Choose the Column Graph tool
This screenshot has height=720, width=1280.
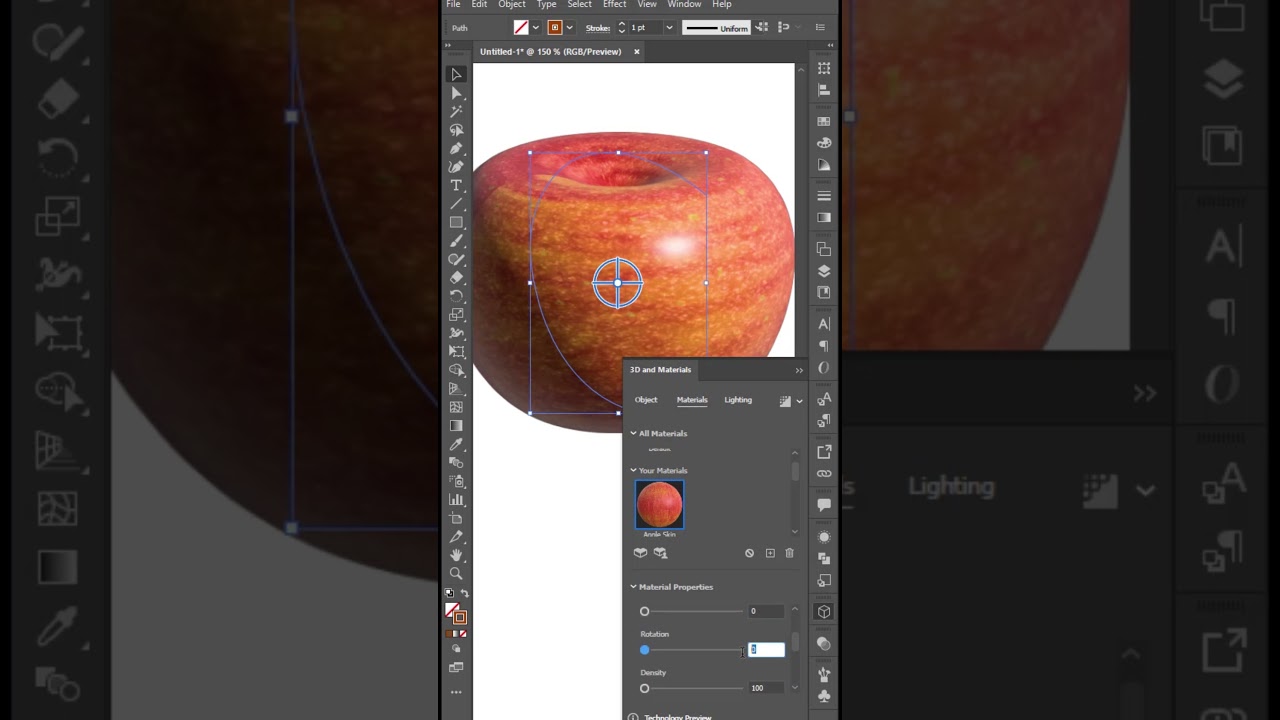[456, 499]
